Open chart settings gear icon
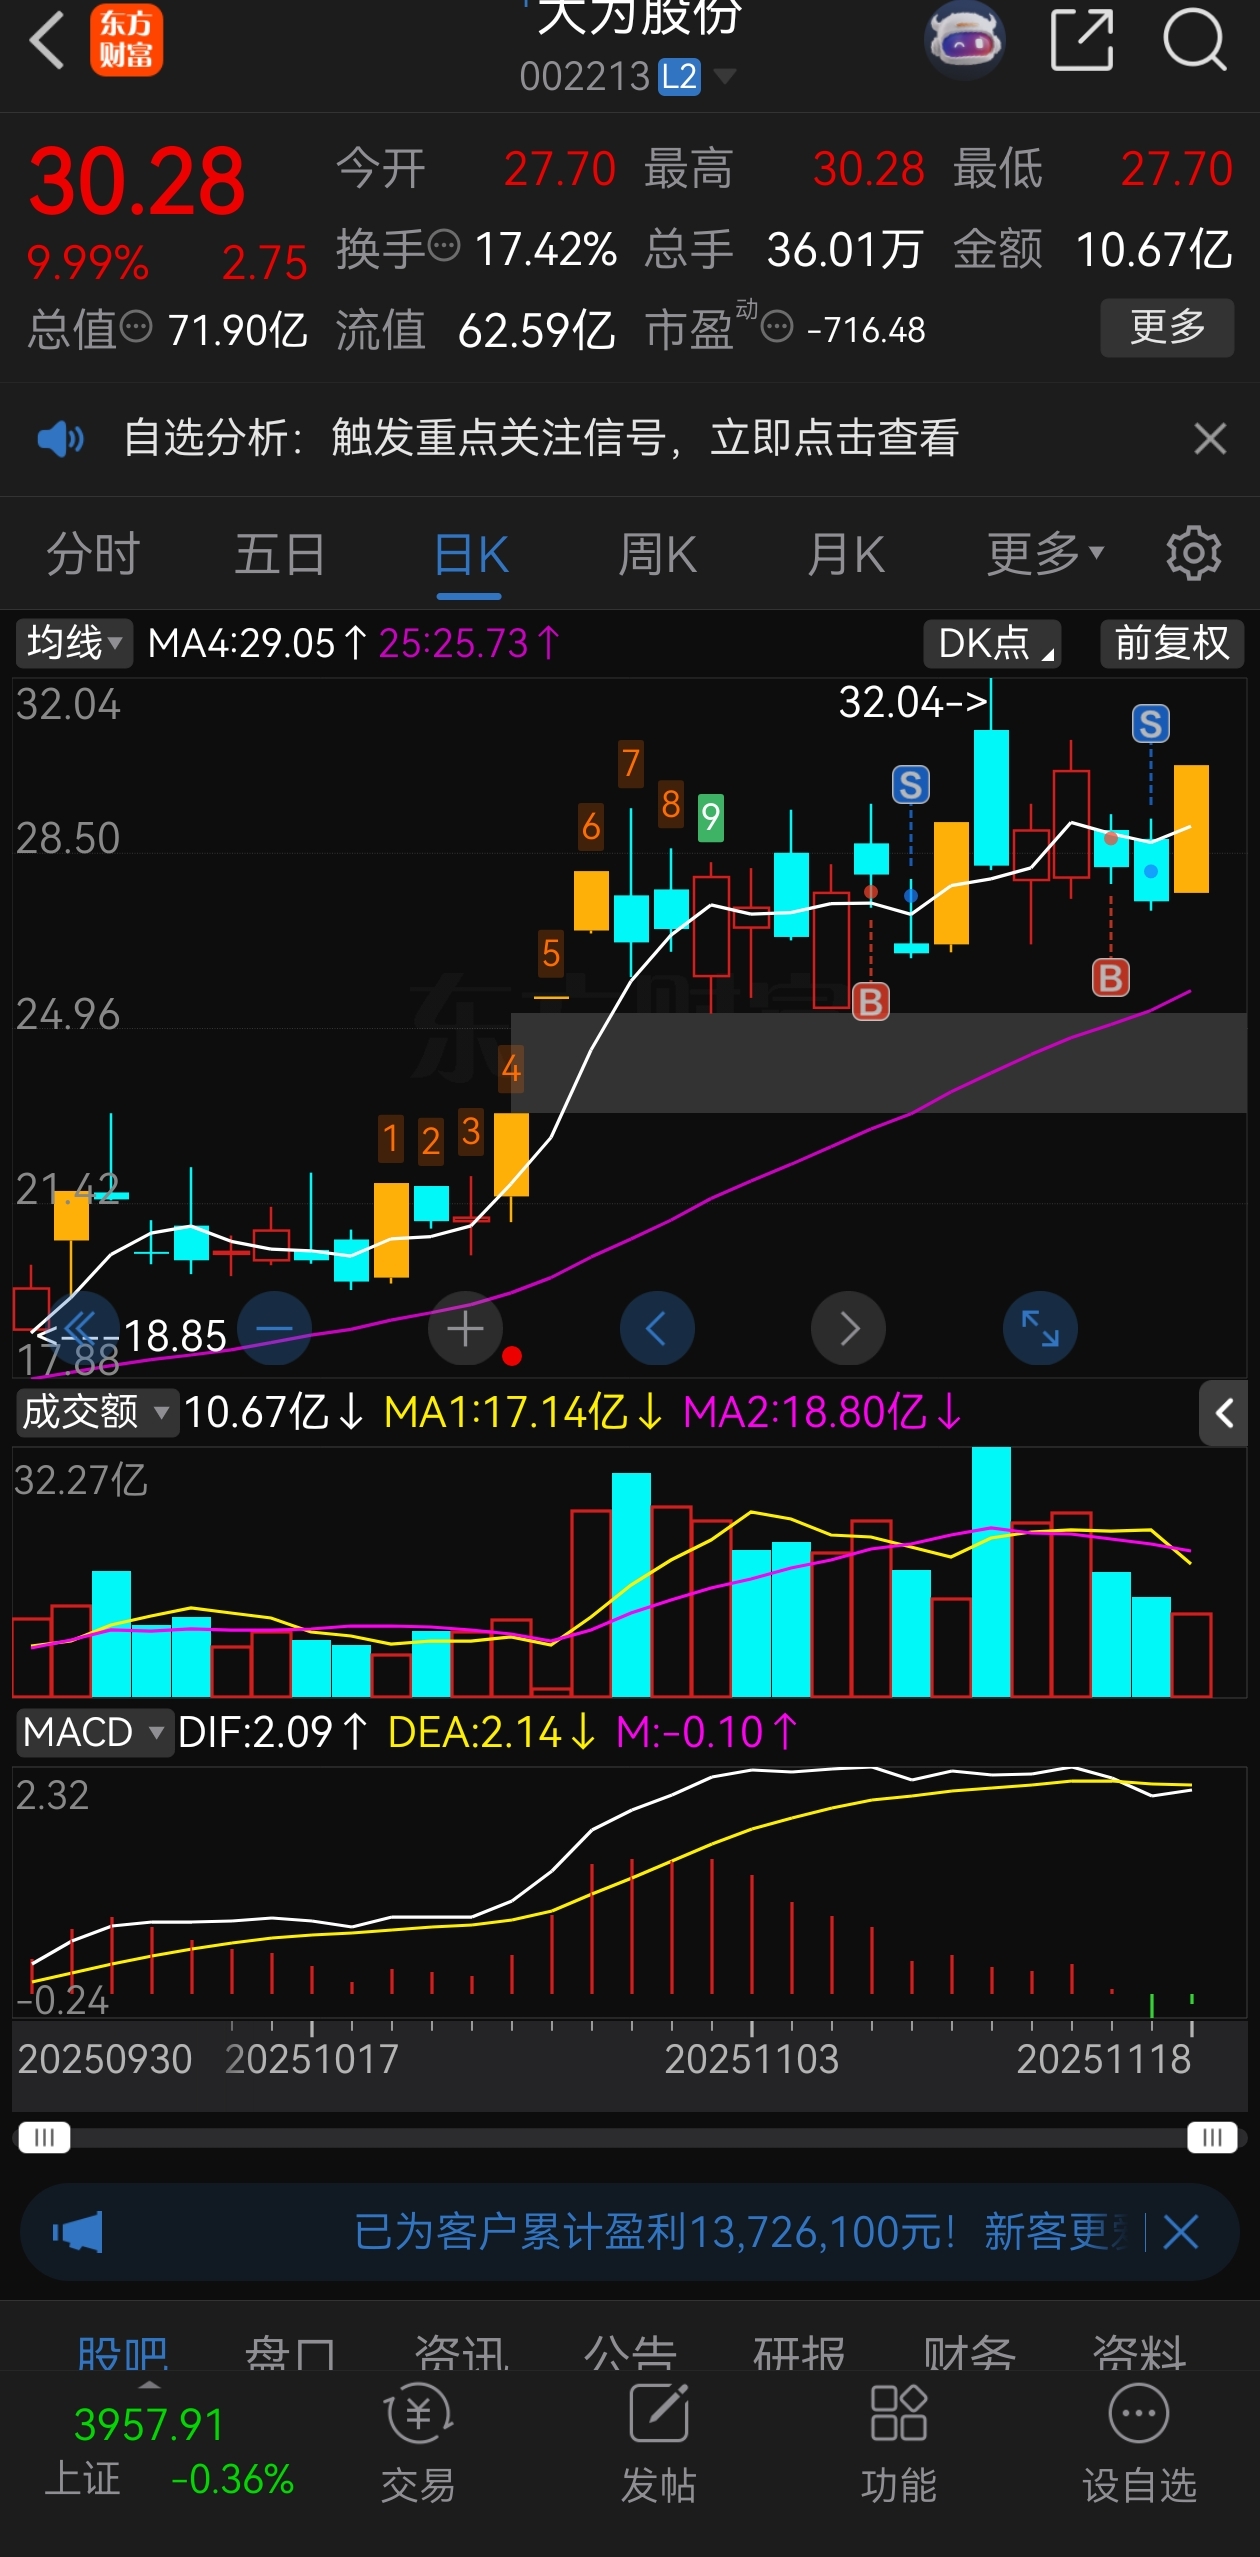The width and height of the screenshot is (1260, 2557). [x=1194, y=553]
